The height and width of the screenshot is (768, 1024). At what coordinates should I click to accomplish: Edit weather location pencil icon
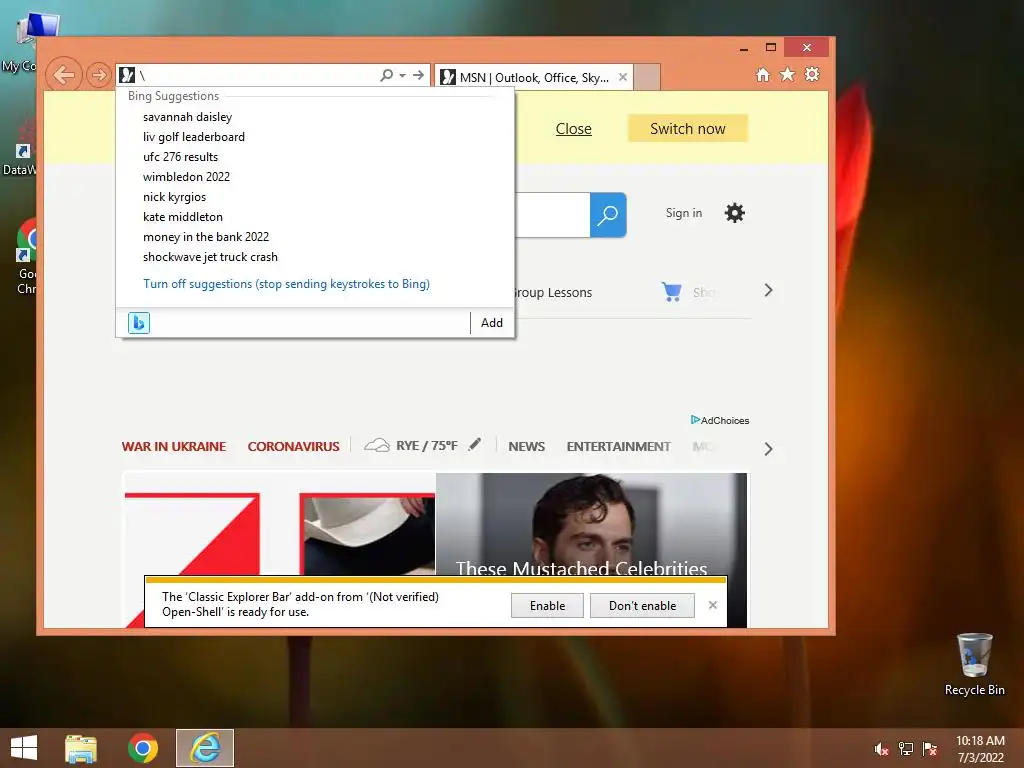point(475,445)
